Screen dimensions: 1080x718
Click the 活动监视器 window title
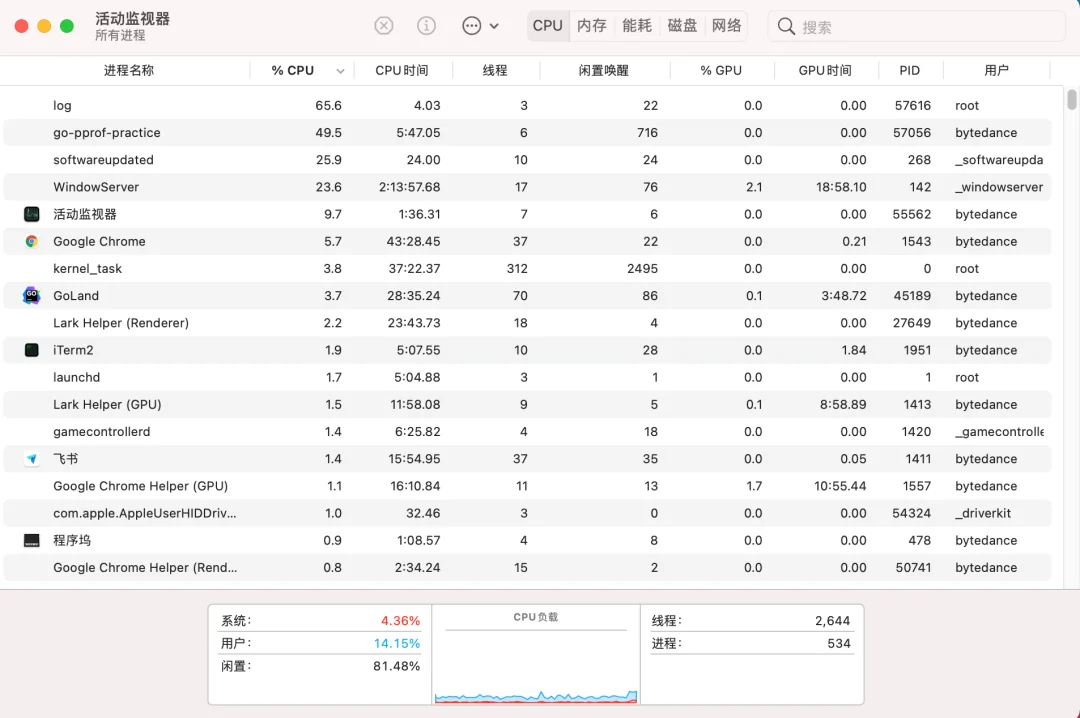point(132,19)
